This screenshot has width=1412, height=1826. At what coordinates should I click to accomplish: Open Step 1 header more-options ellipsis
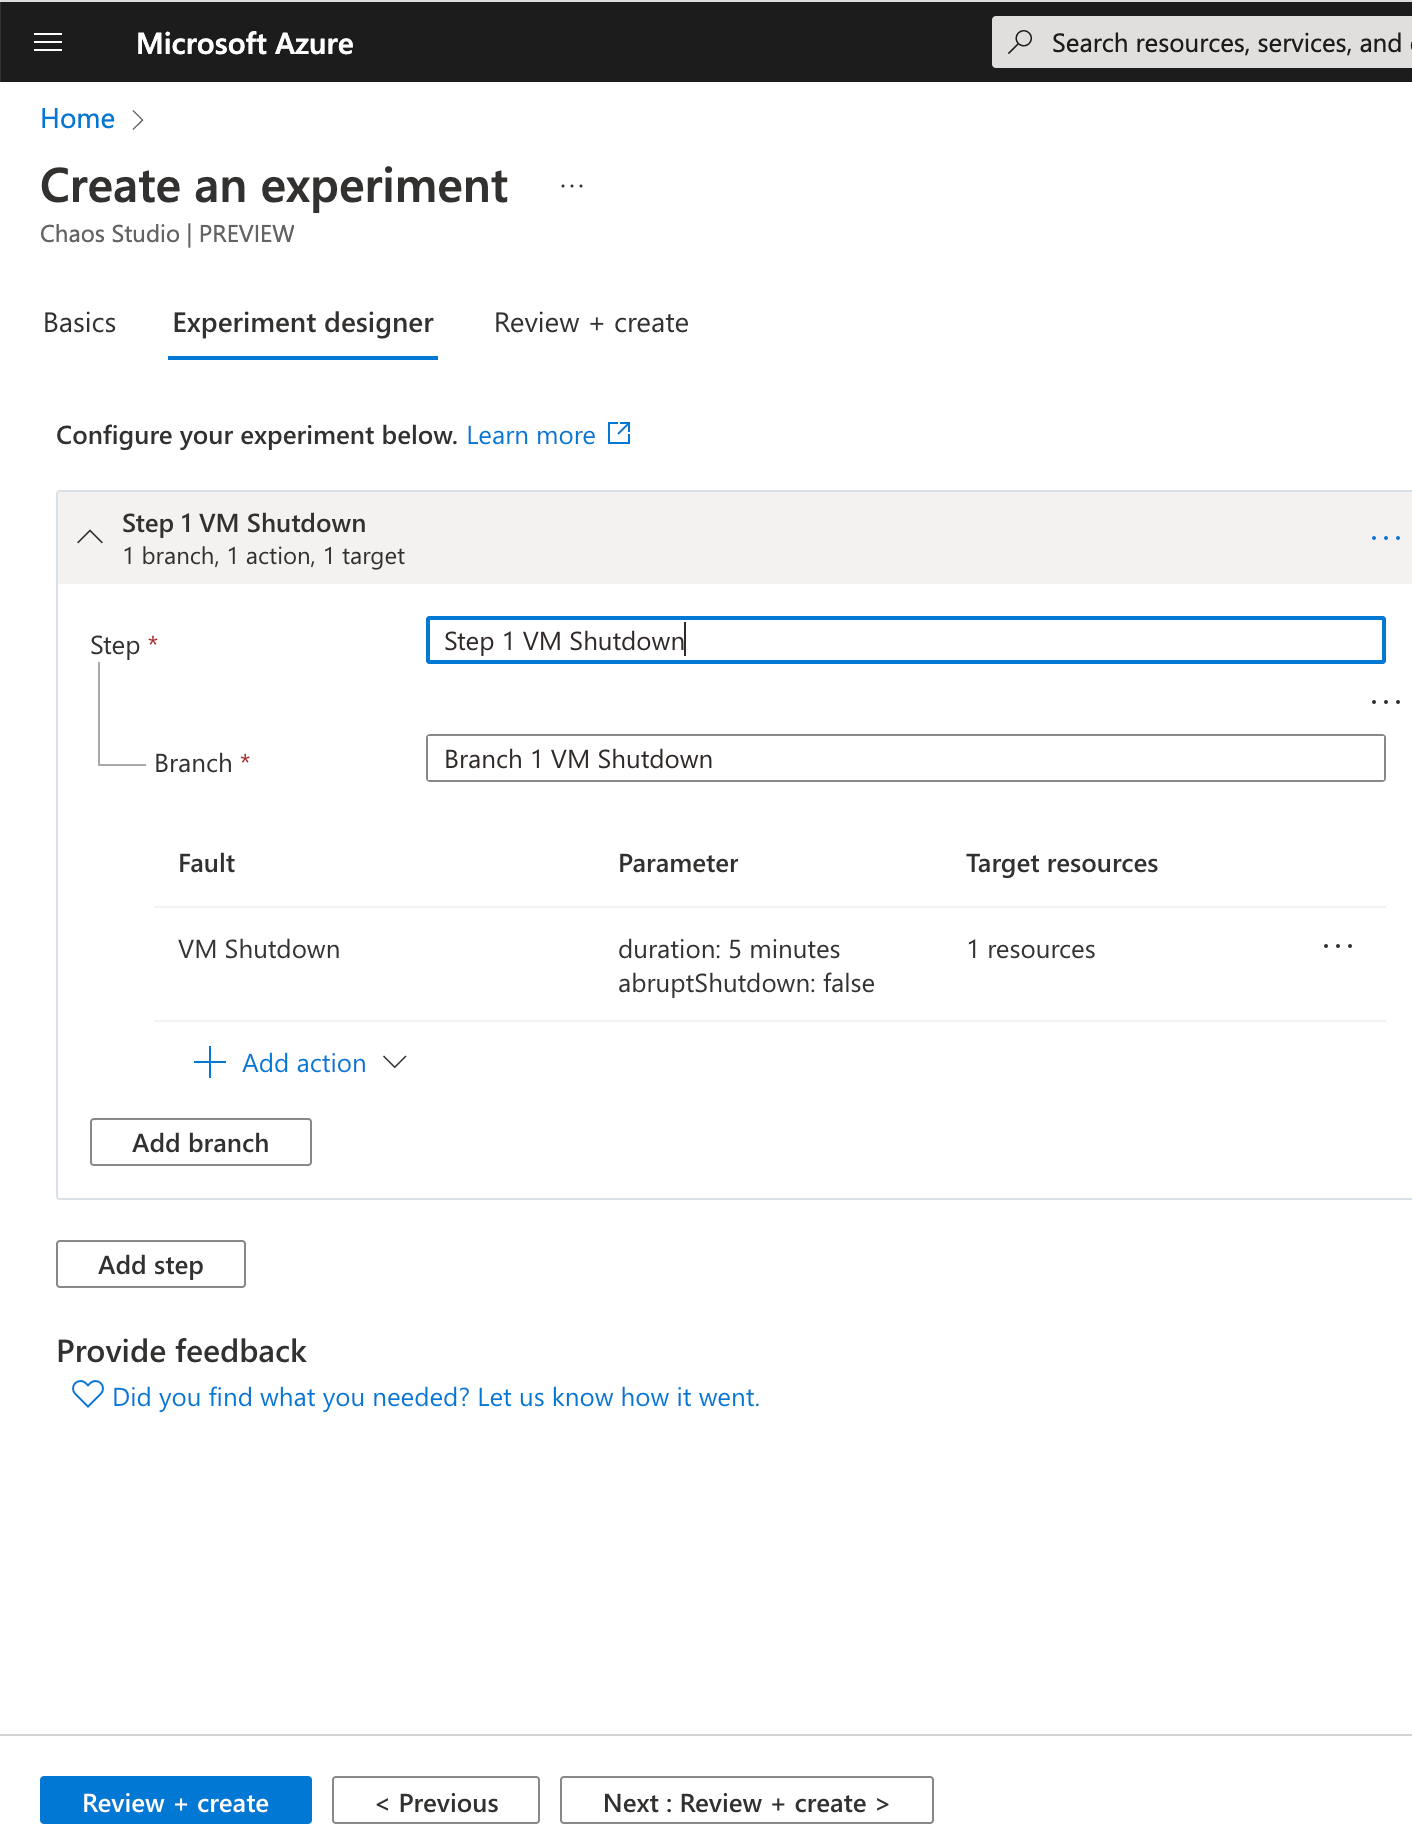(x=1385, y=538)
